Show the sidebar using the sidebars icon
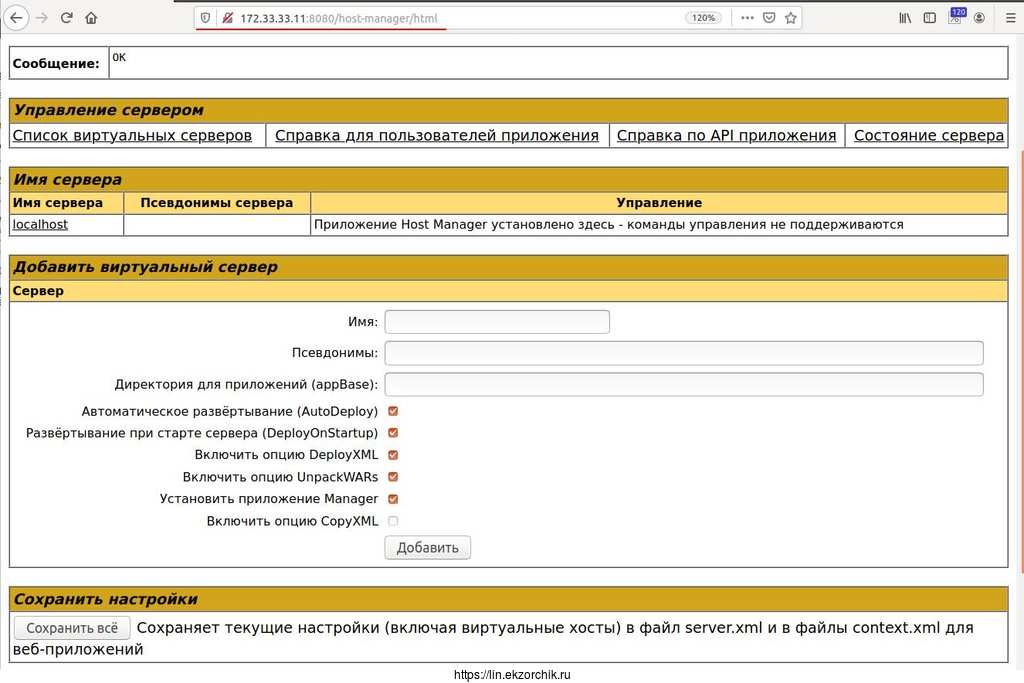This screenshot has width=1024, height=683. tap(930, 18)
